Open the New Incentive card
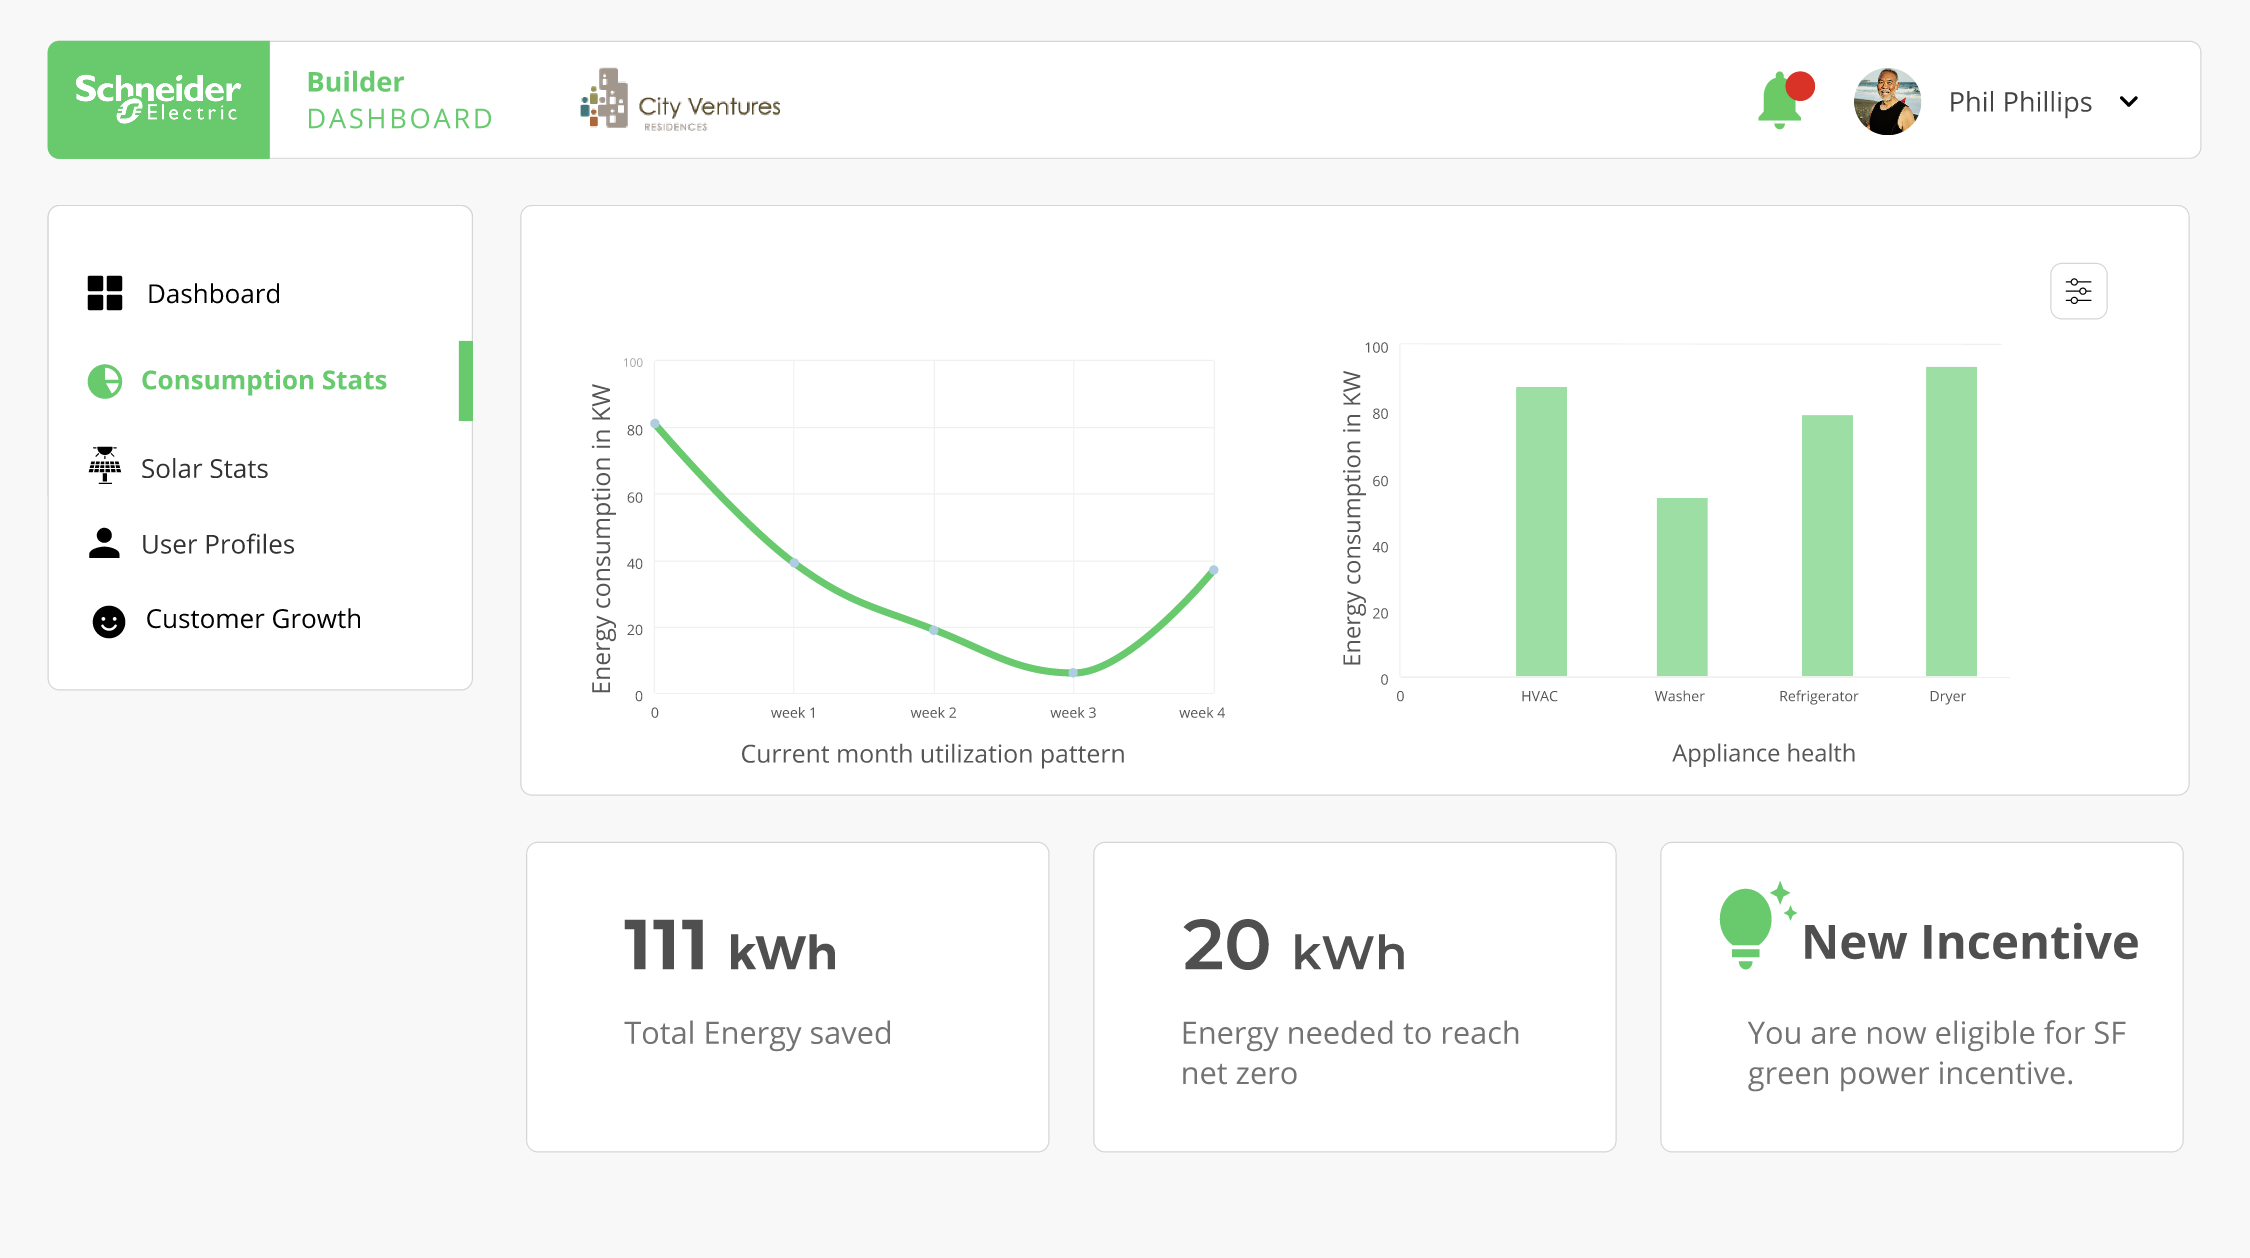The width and height of the screenshot is (2250, 1258). pyautogui.click(x=1921, y=997)
